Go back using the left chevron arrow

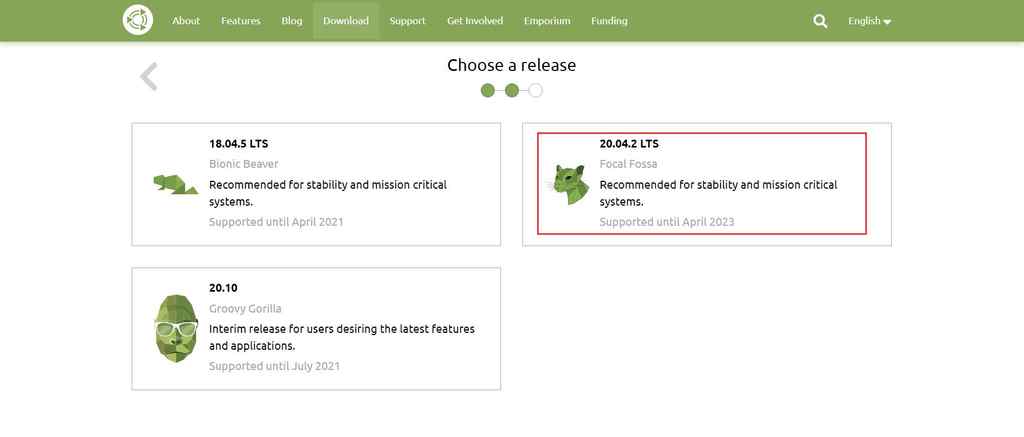(x=149, y=77)
